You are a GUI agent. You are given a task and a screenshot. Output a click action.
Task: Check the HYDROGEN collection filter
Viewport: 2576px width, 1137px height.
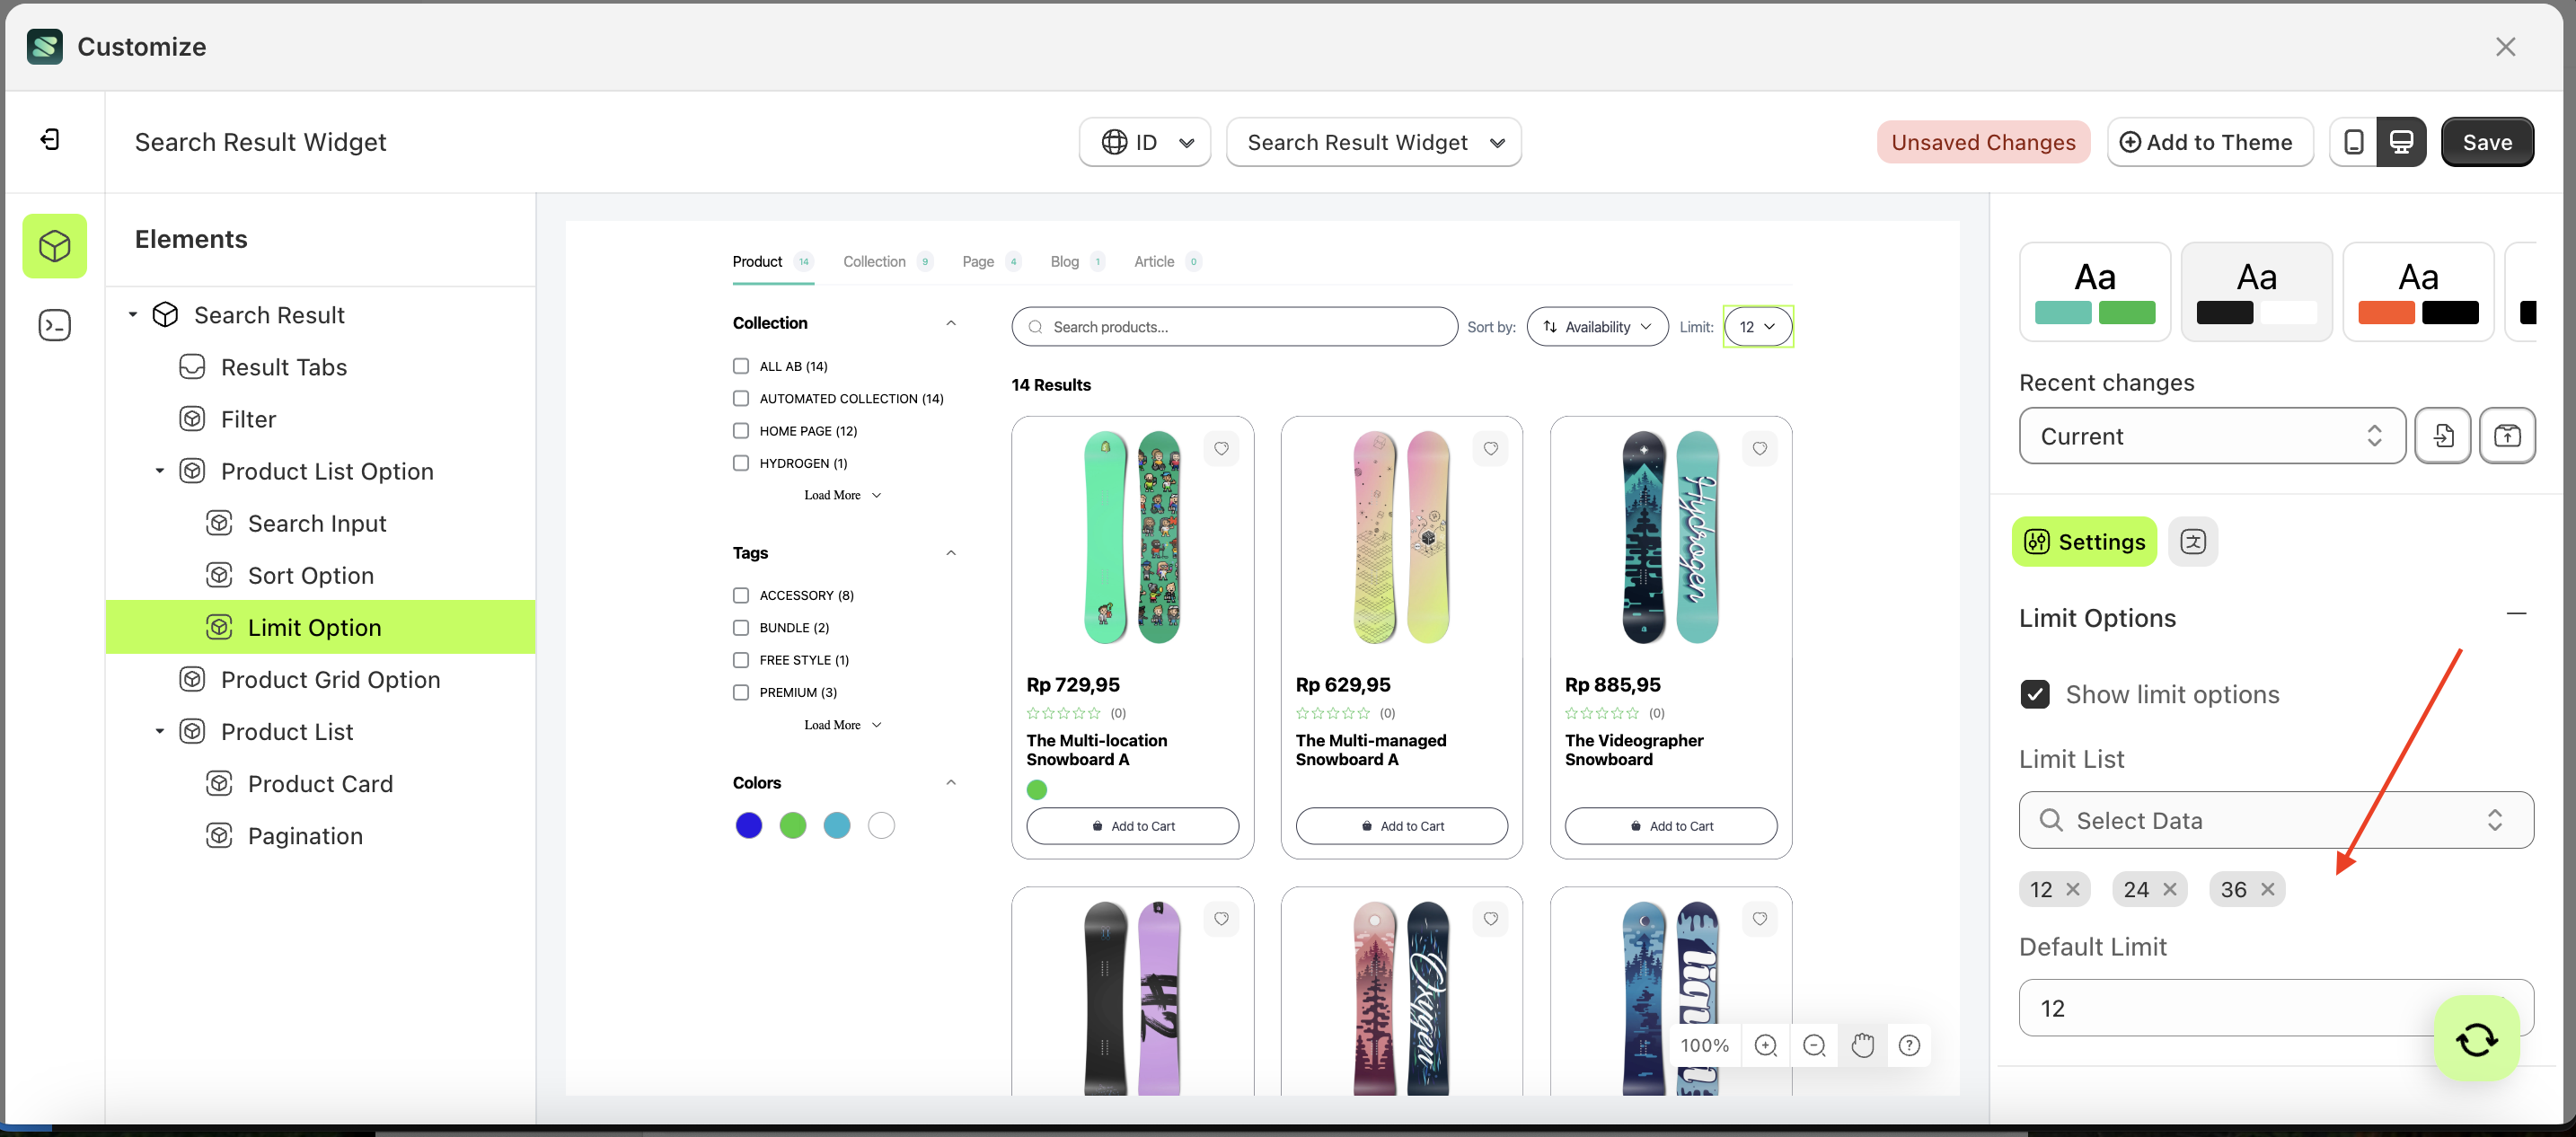coord(740,462)
